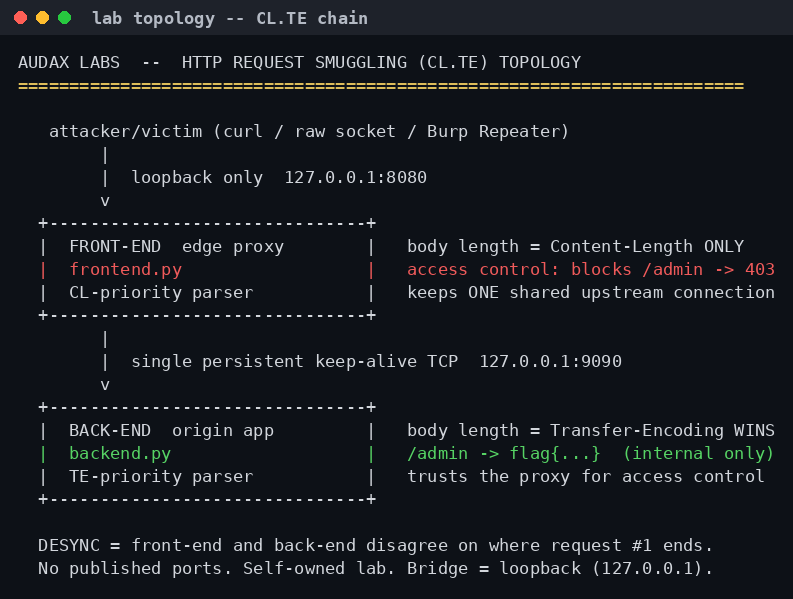Click the 'AUDAX LABS' heading text
This screenshot has width=793, height=599.
tap(69, 62)
